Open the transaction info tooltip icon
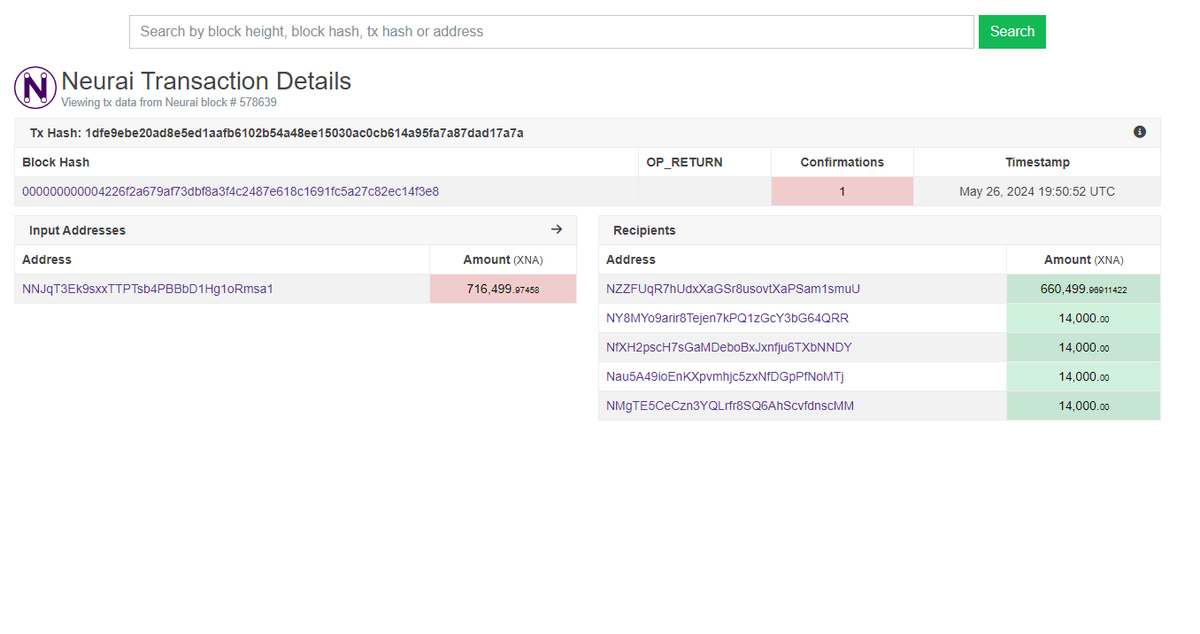 coord(1139,131)
